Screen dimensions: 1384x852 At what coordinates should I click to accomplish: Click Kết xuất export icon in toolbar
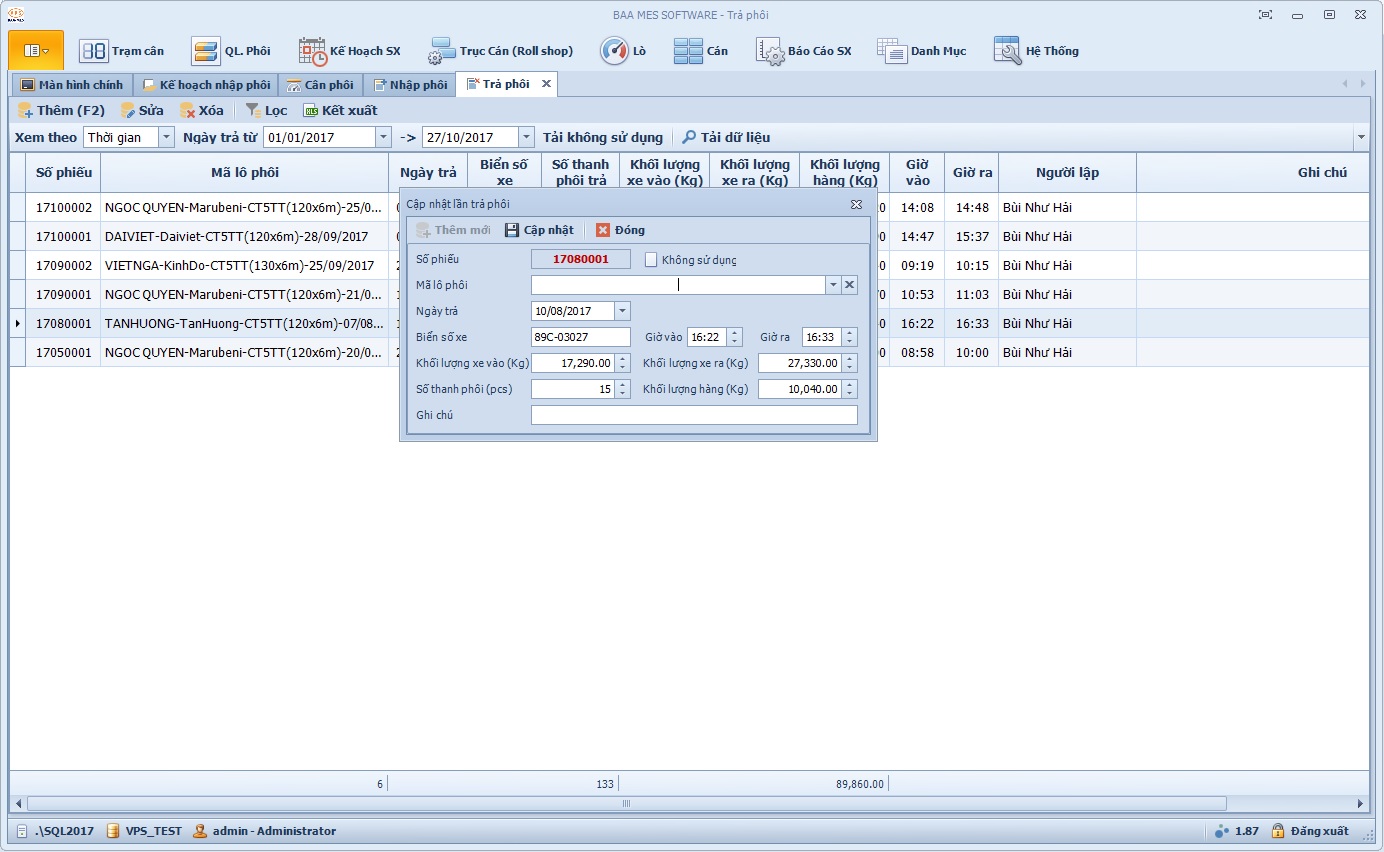pyautogui.click(x=340, y=111)
